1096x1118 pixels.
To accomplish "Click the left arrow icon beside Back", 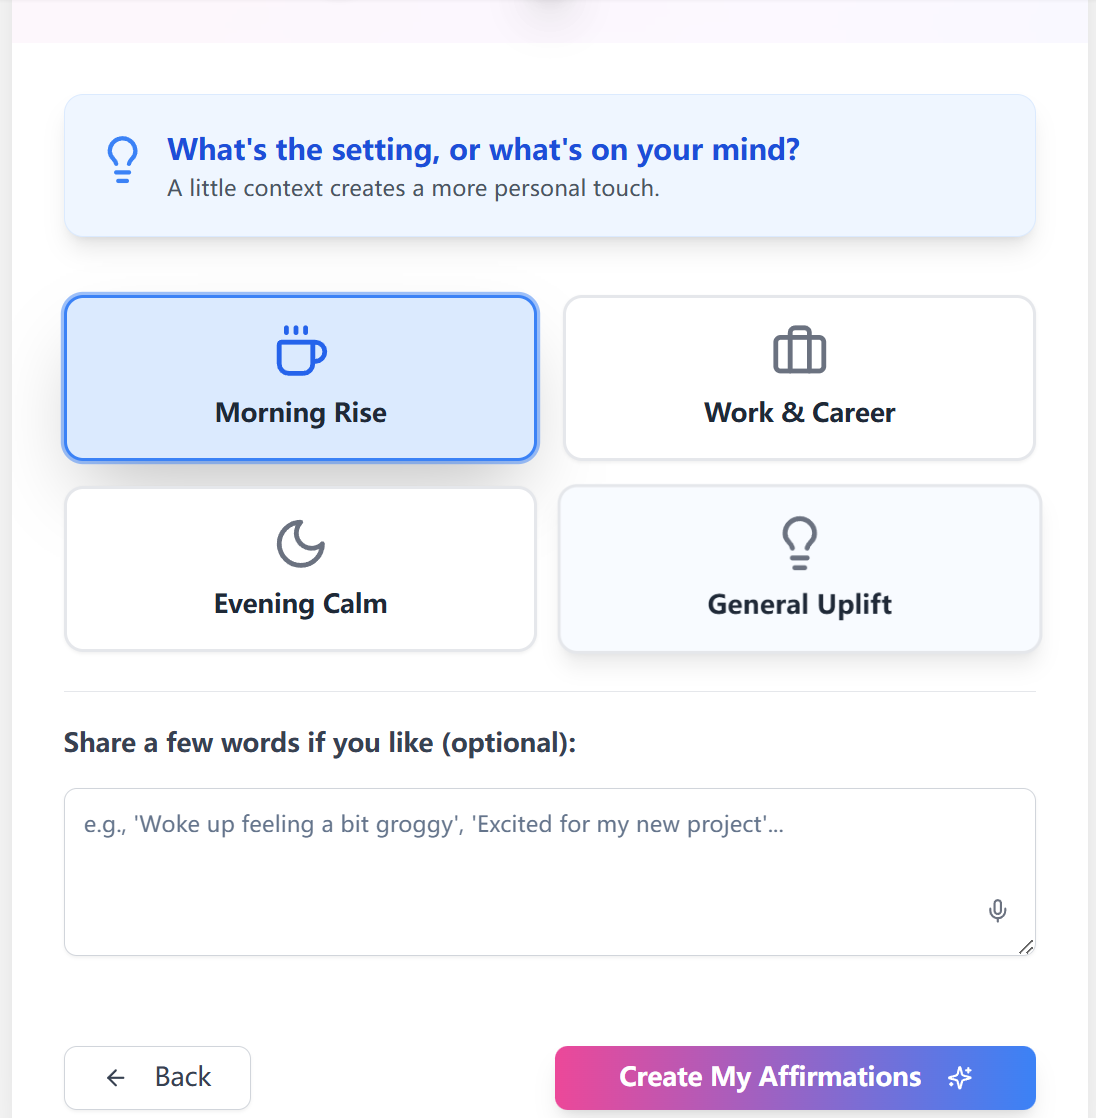I will [116, 1077].
